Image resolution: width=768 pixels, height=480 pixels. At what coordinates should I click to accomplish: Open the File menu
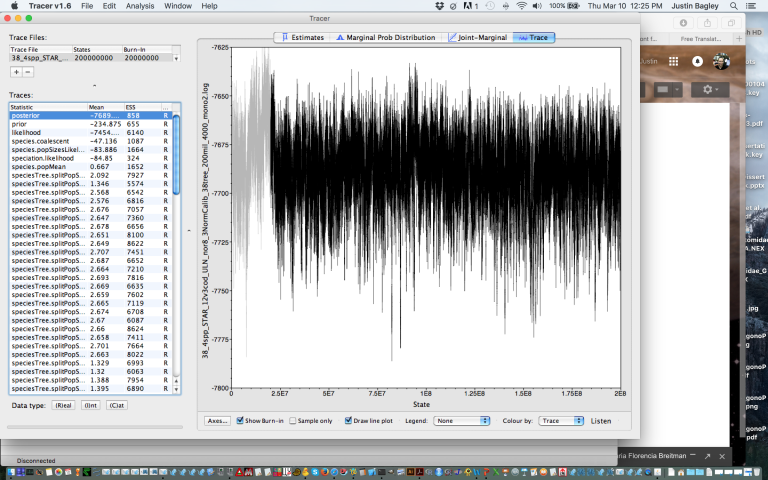point(87,6)
